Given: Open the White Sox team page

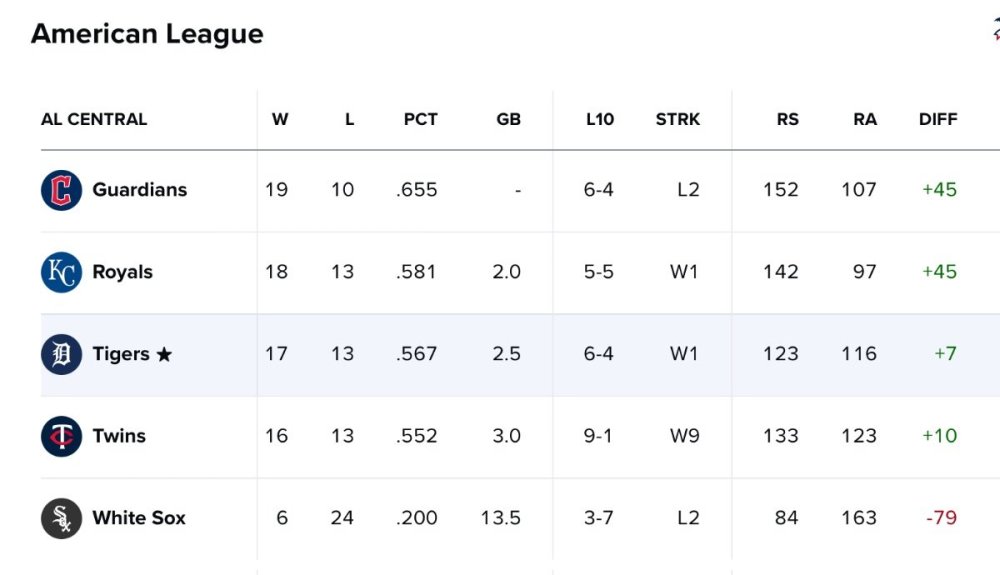Looking at the screenshot, I should (x=139, y=518).
